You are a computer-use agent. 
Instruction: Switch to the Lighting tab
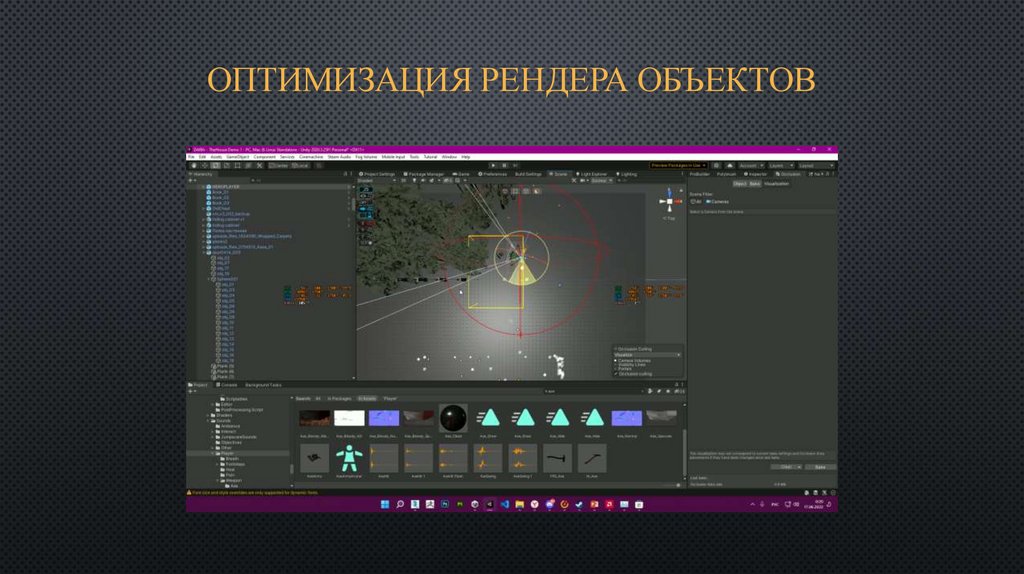tap(626, 174)
